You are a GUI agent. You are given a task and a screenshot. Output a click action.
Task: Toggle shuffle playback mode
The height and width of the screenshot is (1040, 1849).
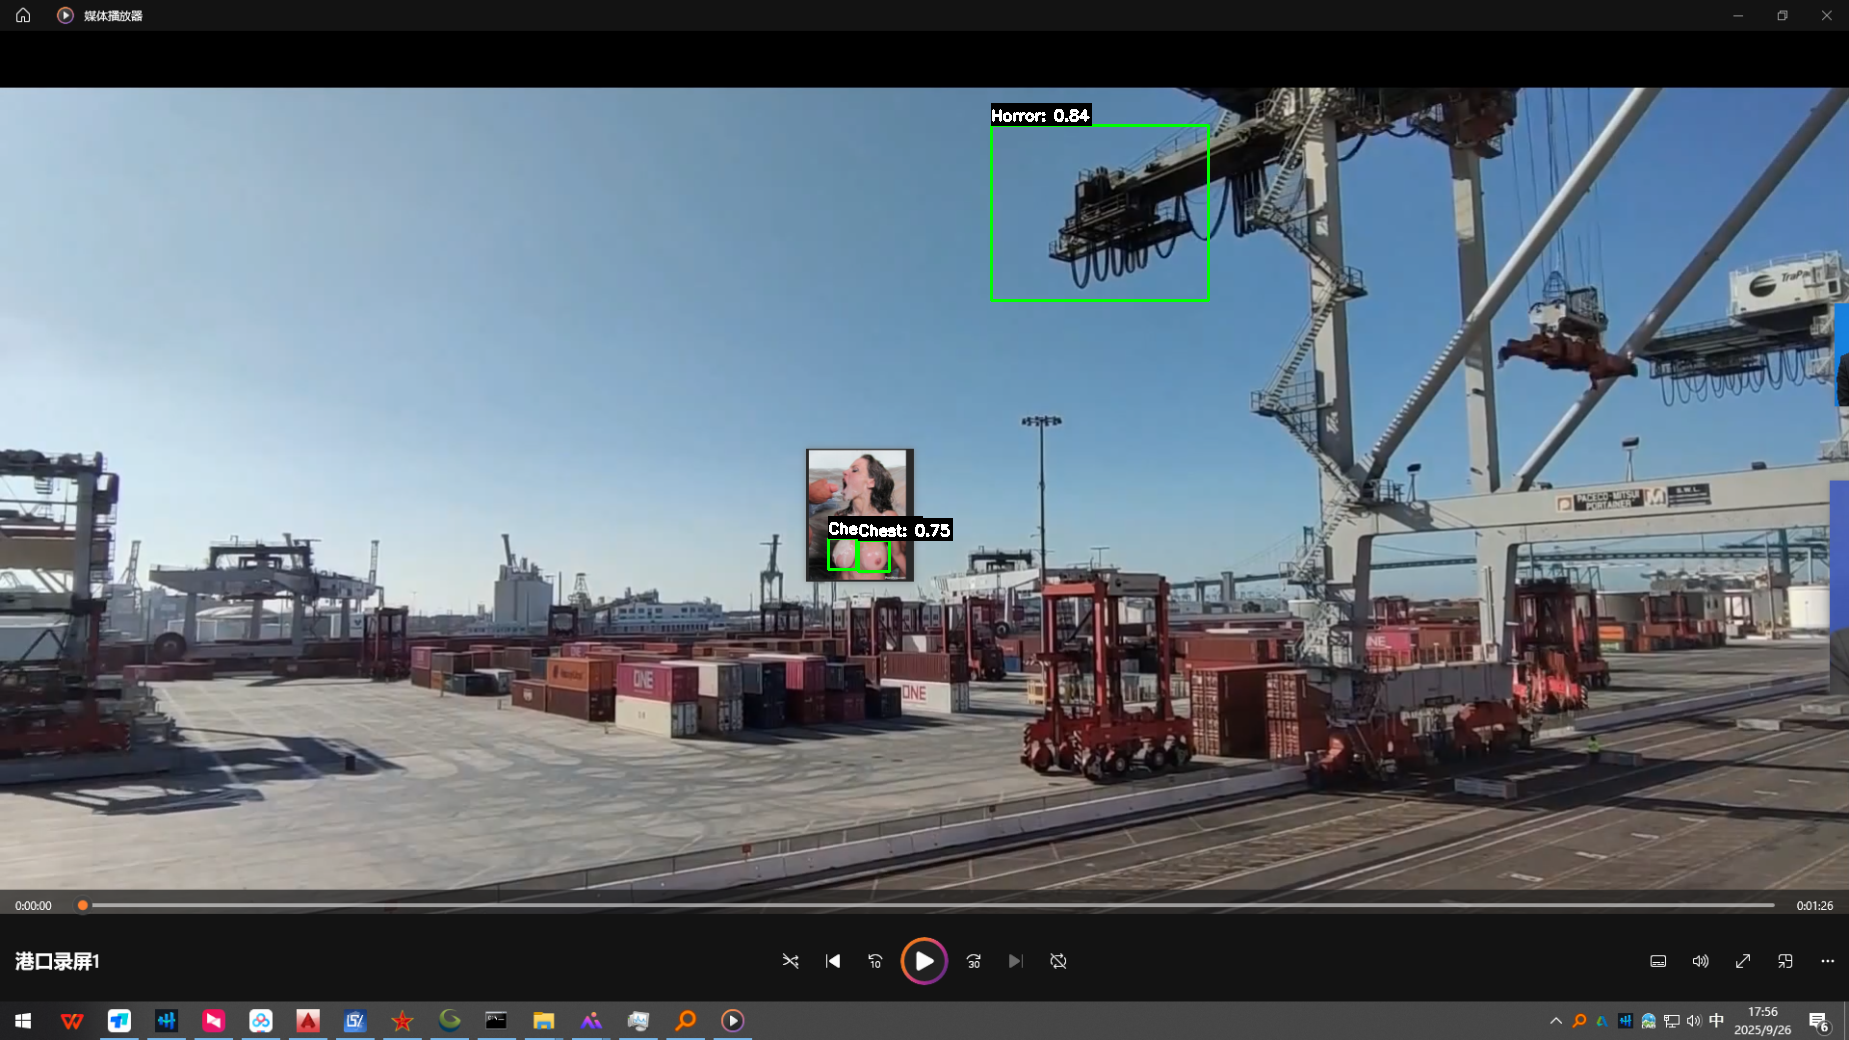point(790,961)
